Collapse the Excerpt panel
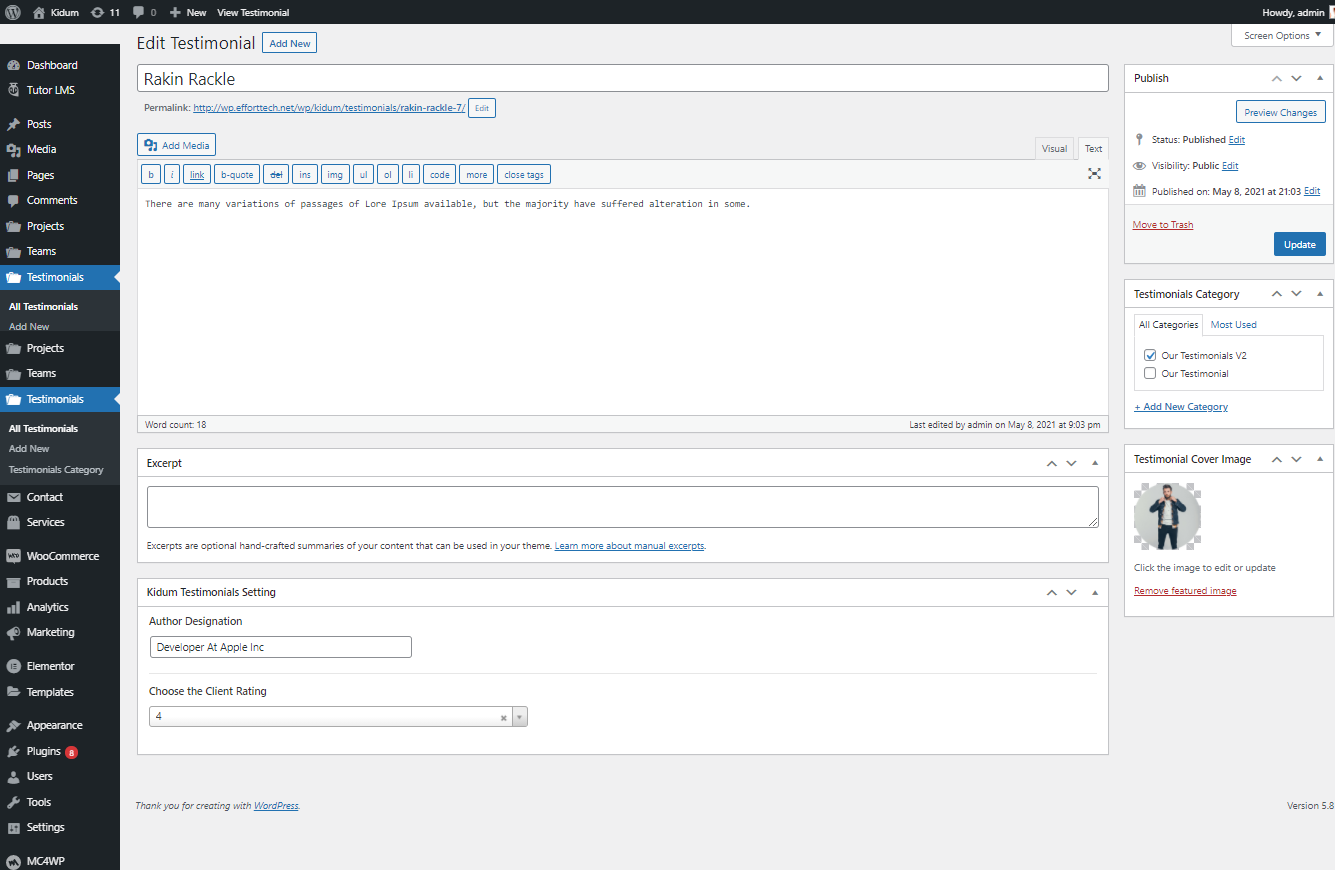Viewport: 1335px width, 870px height. (1095, 464)
